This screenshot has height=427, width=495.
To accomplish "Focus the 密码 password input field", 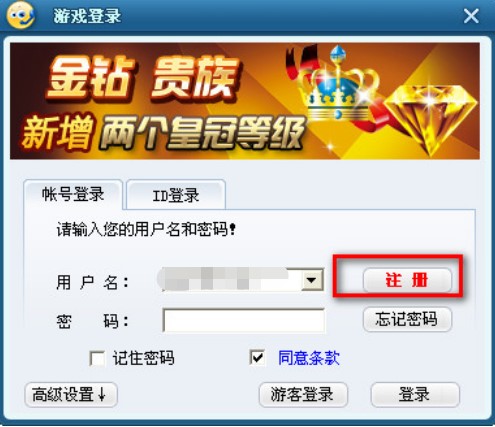I will click(243, 320).
